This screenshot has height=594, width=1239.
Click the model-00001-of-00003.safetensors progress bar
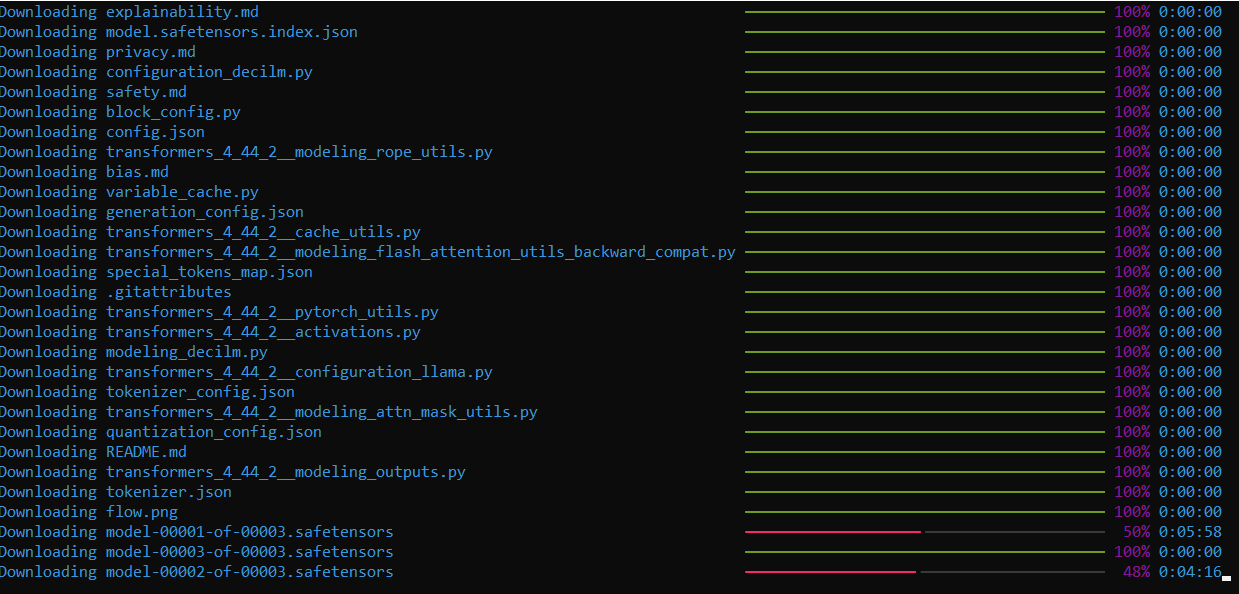tap(925, 532)
